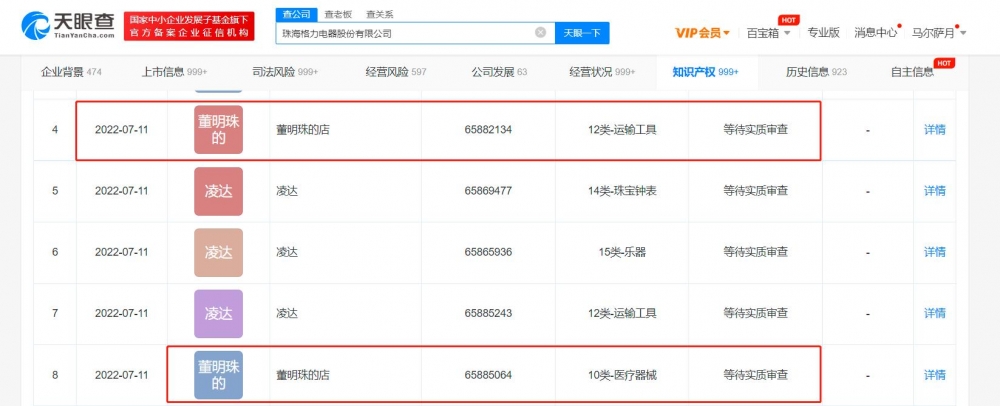Switch to the 上市信息 tab
Screen dimensions: 1000x406
[174, 72]
